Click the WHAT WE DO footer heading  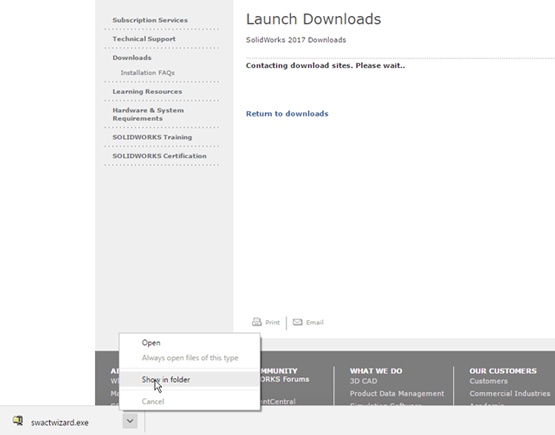point(376,371)
